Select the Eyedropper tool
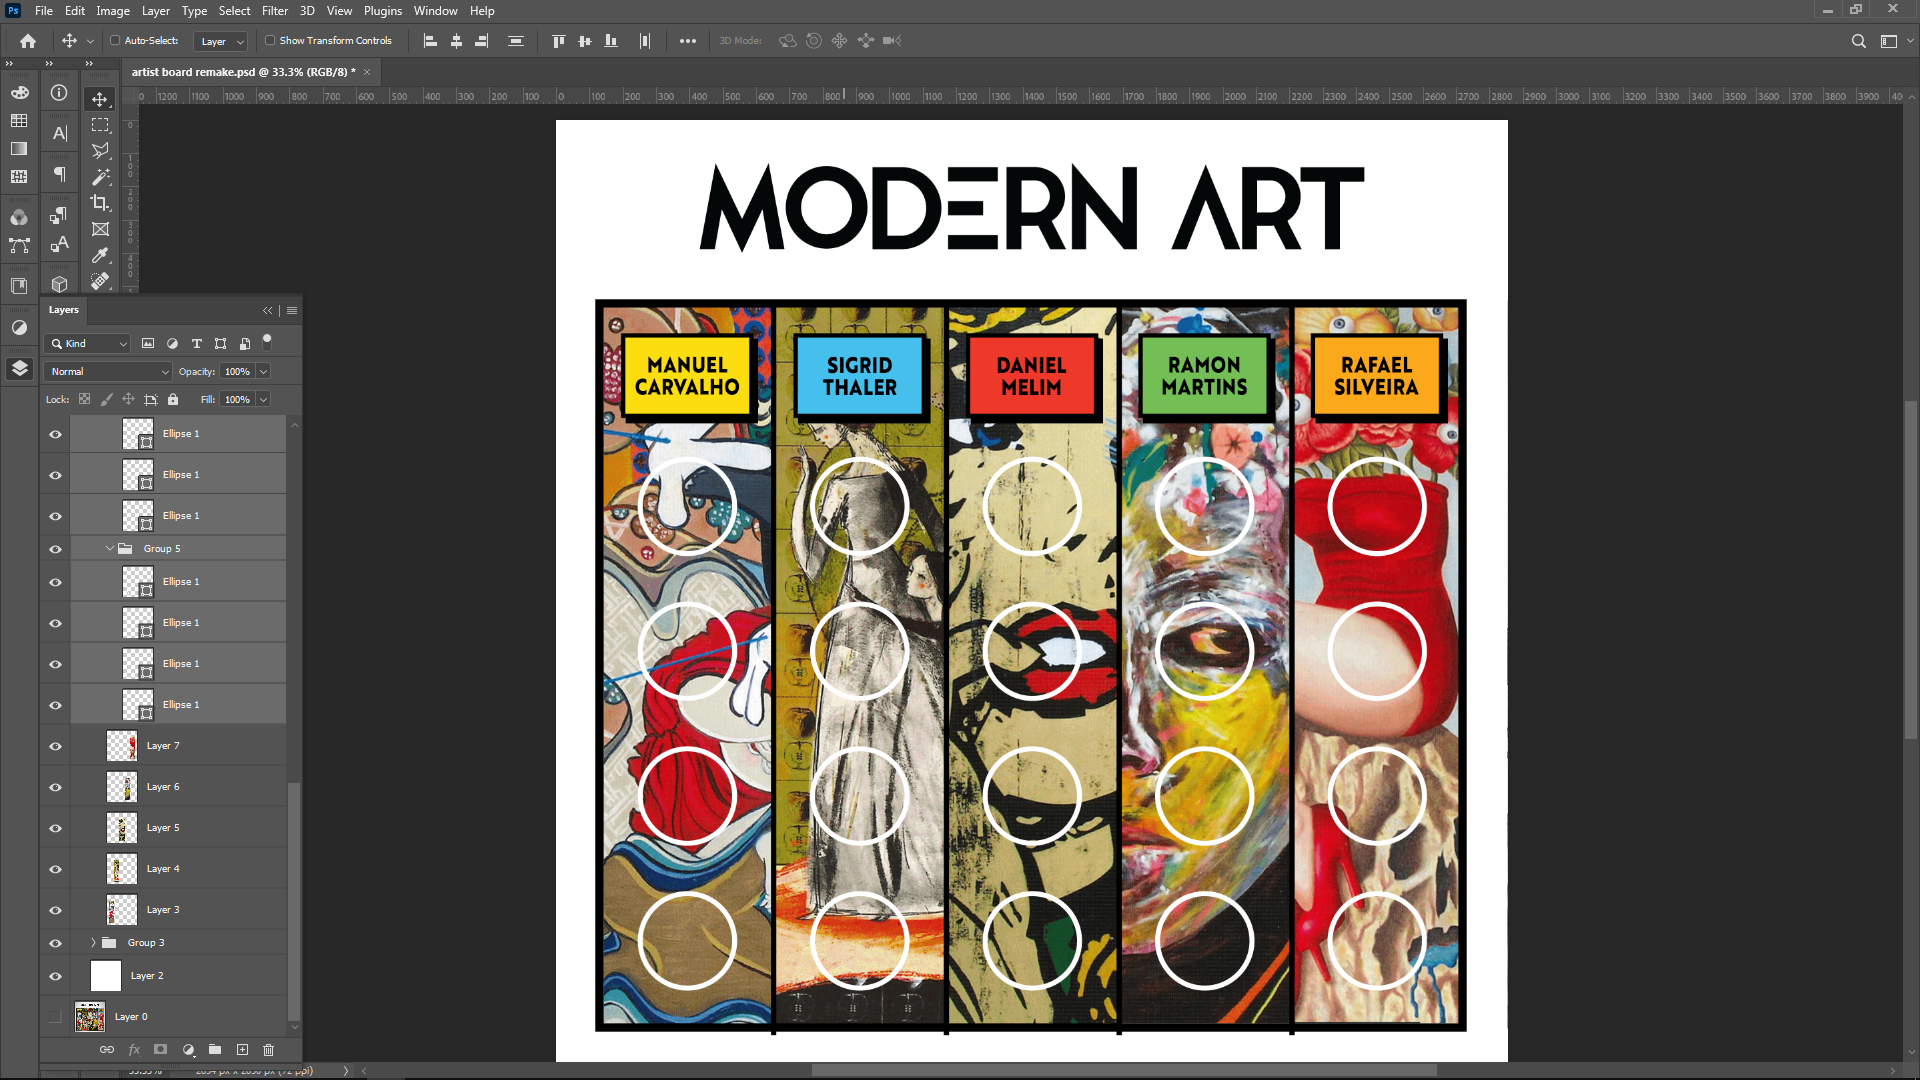Screen dimensions: 1920x1080 [100, 255]
